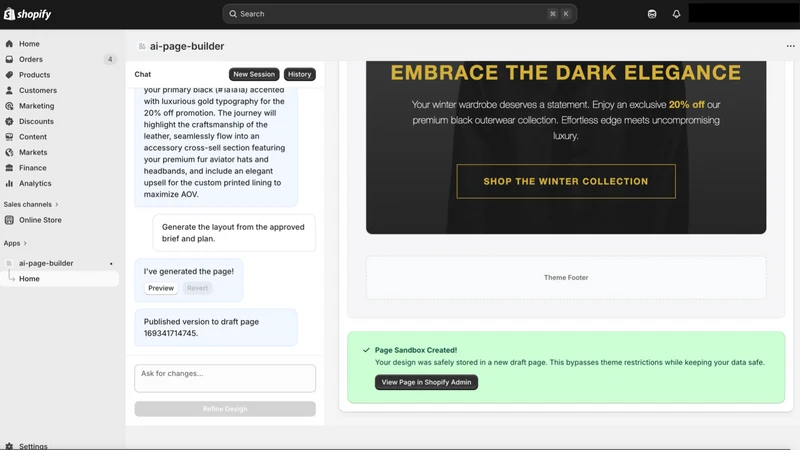The image size is (800, 450).
Task: Click the Chat panel label
Action: 143,74
